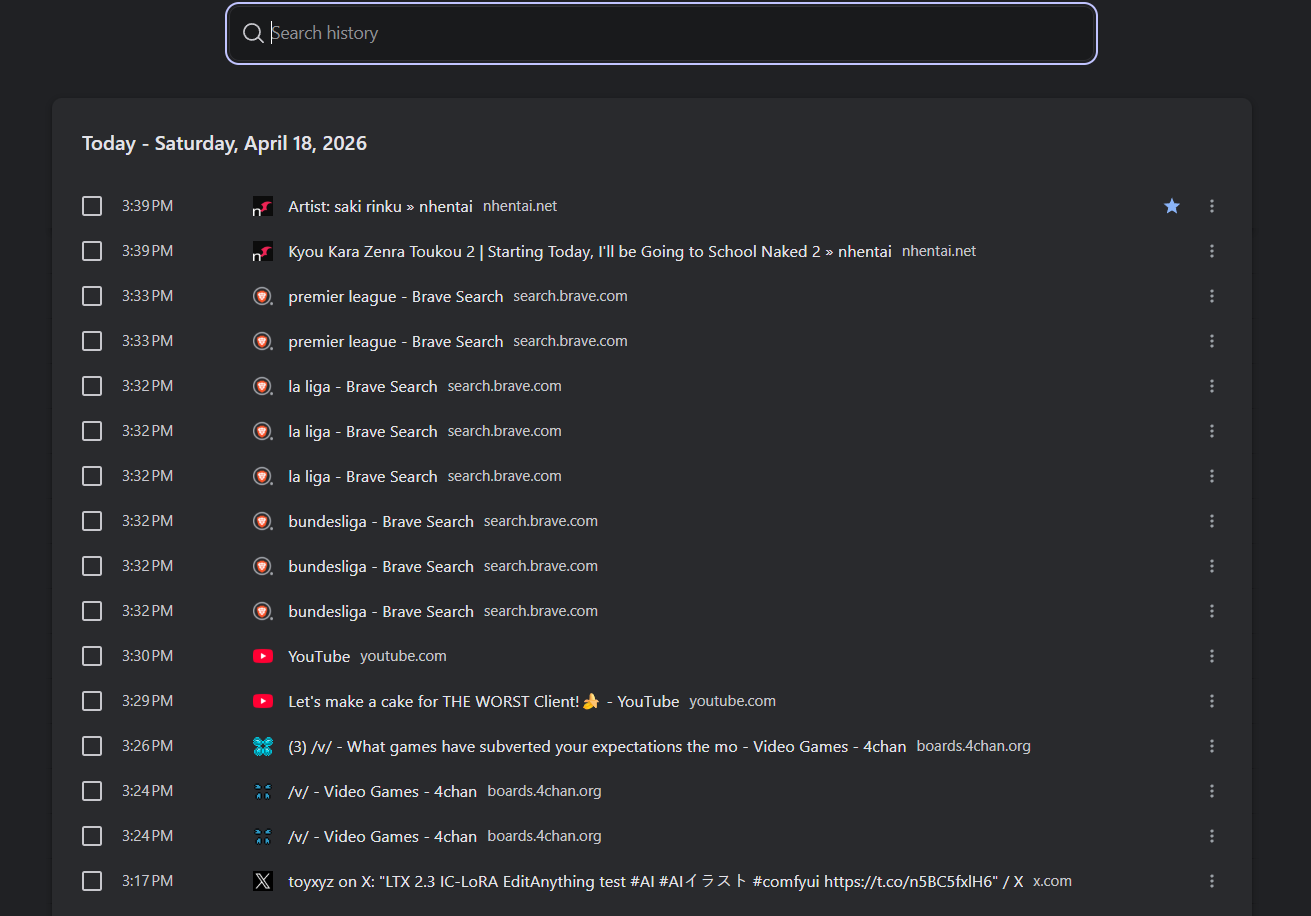The image size is (1311, 916).
Task: Open the three-dot menu for the 3:30 PM YouTube entry
Action: coord(1212,656)
